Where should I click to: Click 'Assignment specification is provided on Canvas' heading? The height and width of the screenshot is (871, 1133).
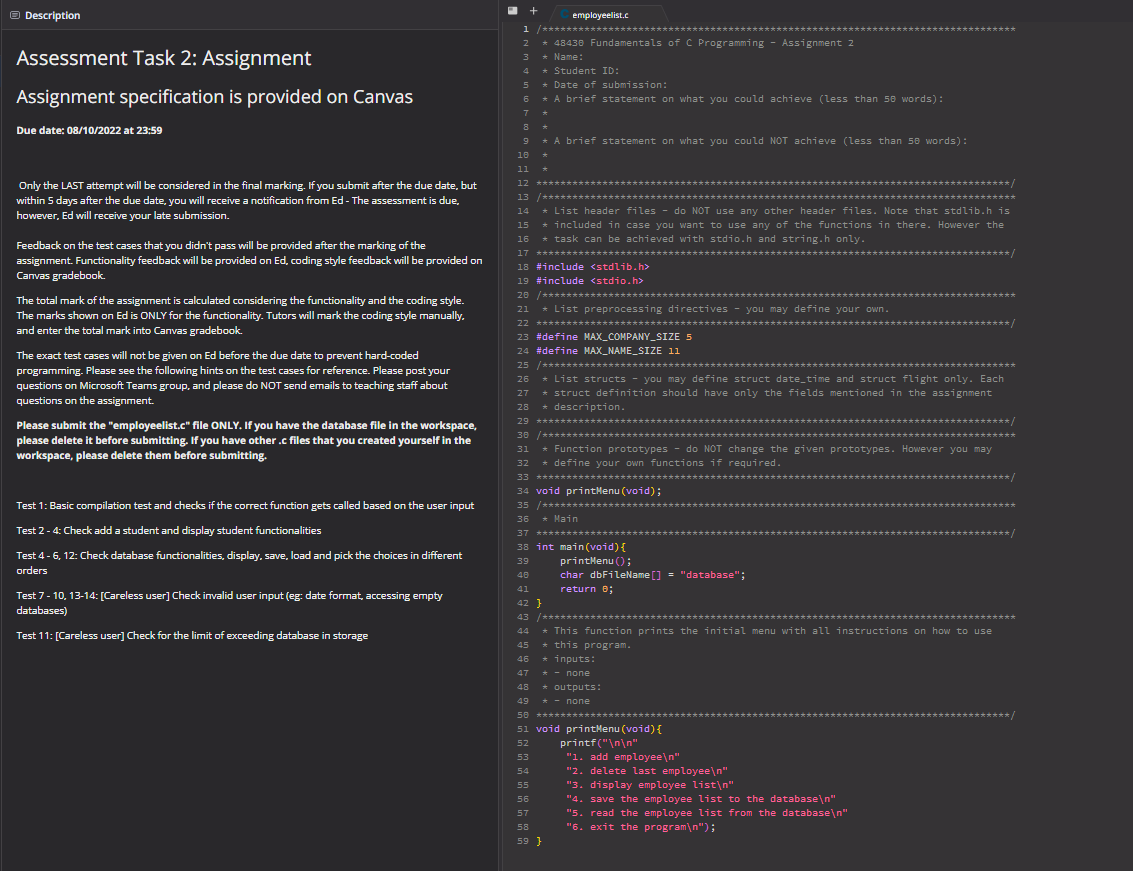[x=215, y=97]
